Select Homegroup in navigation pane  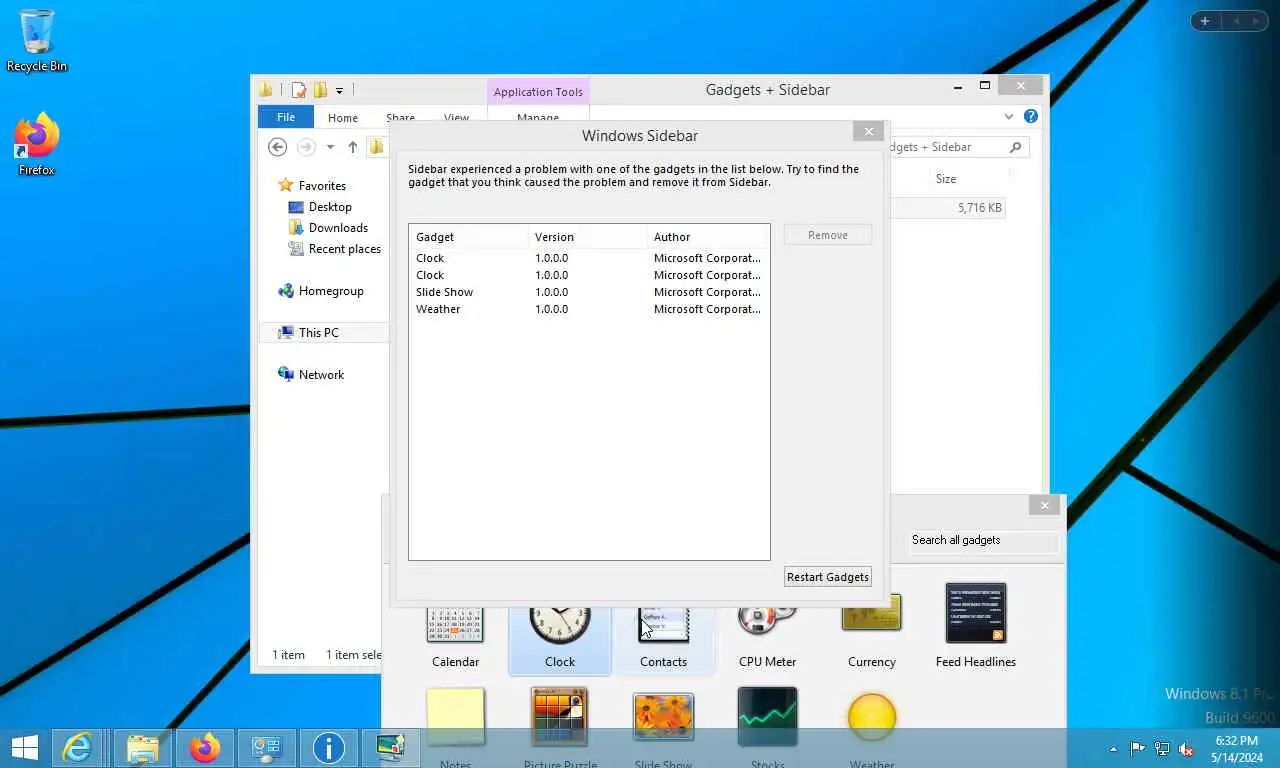pyautogui.click(x=321, y=291)
